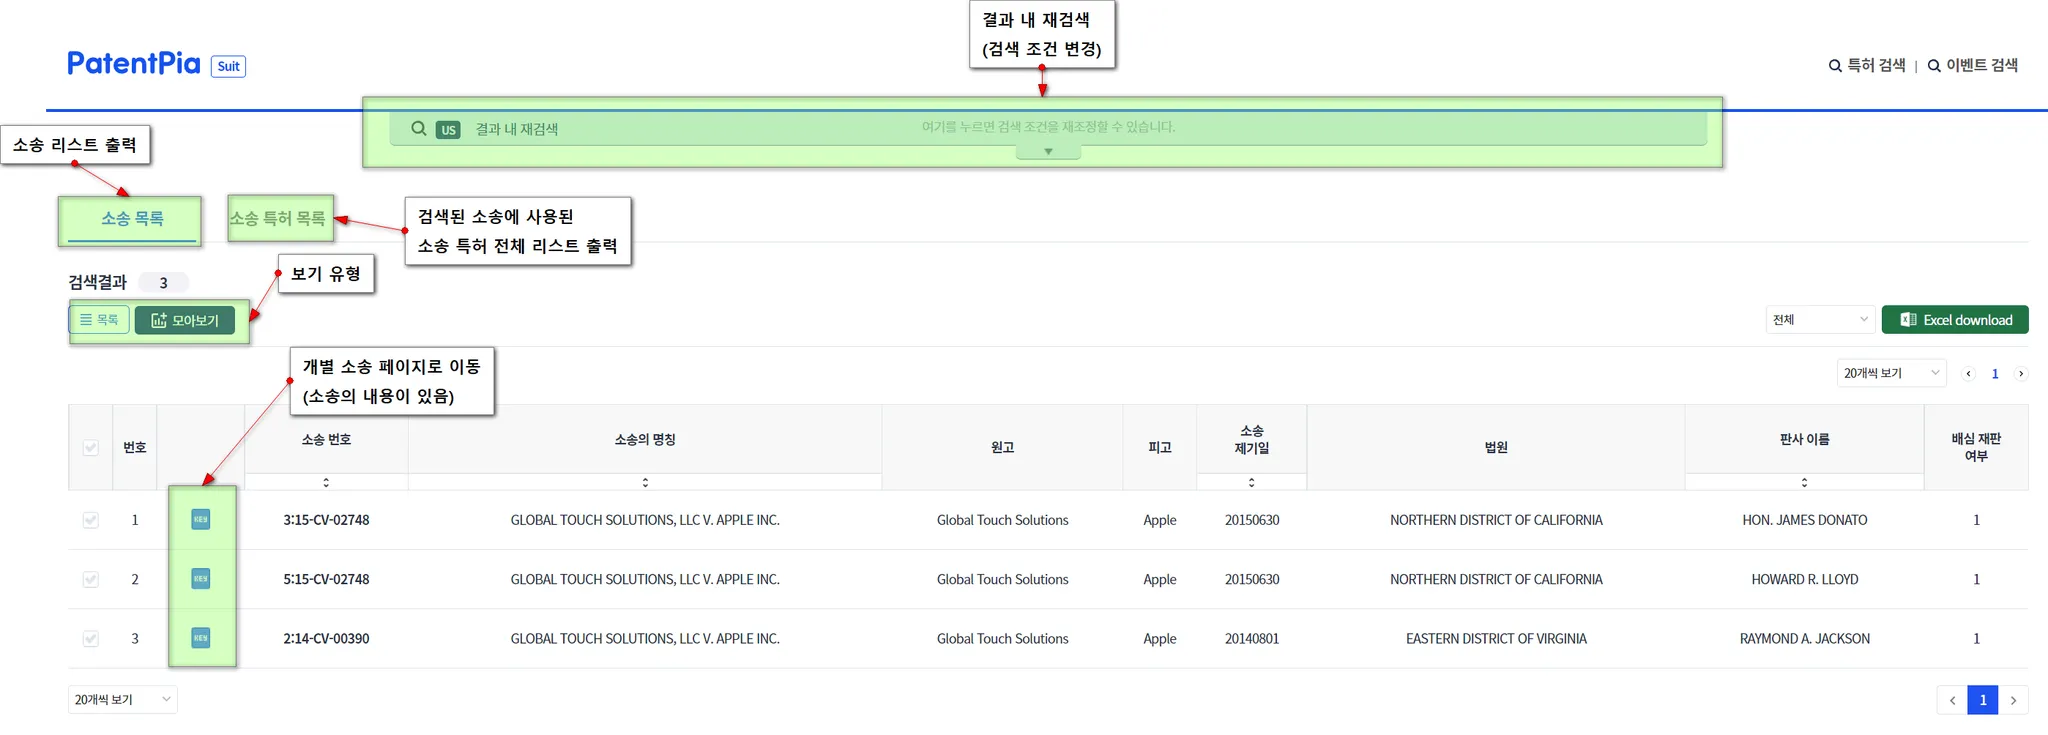The image size is (2048, 735).
Task: Click the Excel download button
Action: point(1955,320)
